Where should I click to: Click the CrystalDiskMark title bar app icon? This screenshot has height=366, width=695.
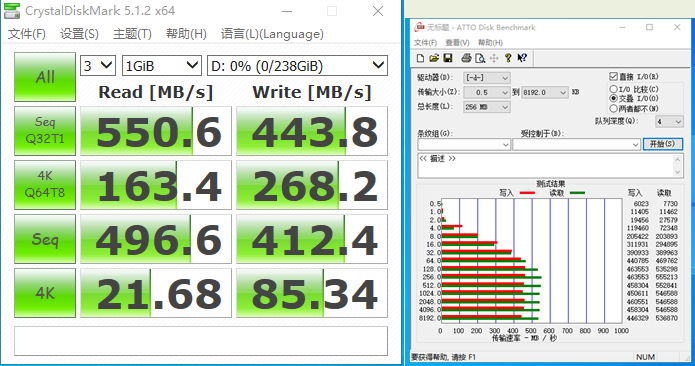tap(12, 11)
